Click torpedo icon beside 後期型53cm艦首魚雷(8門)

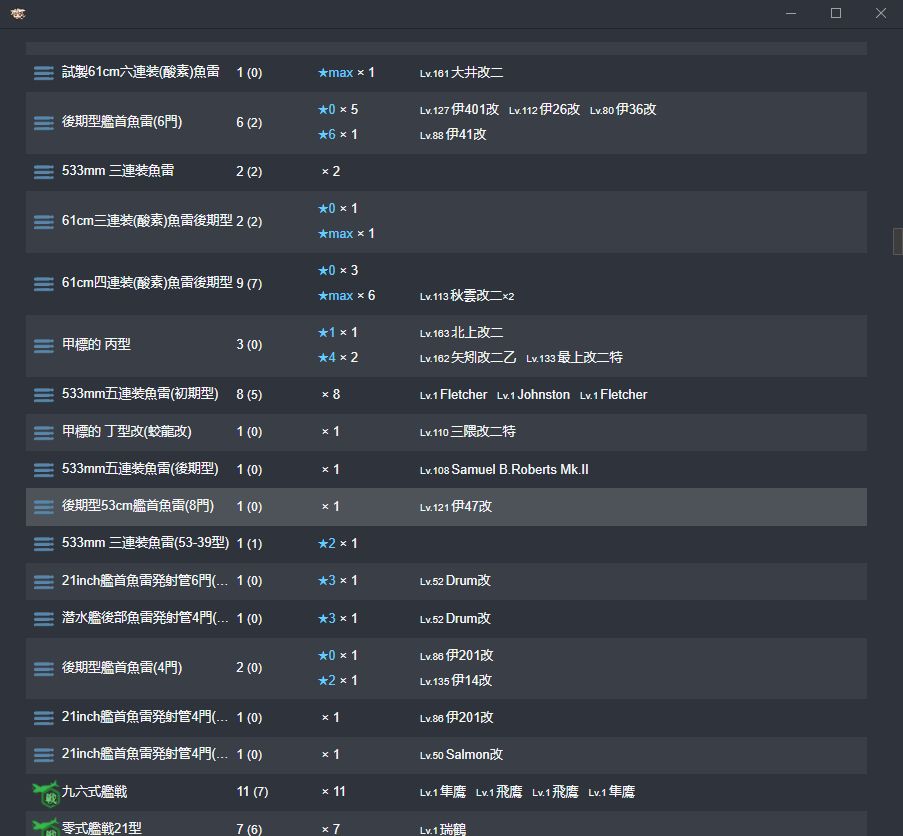tap(44, 507)
